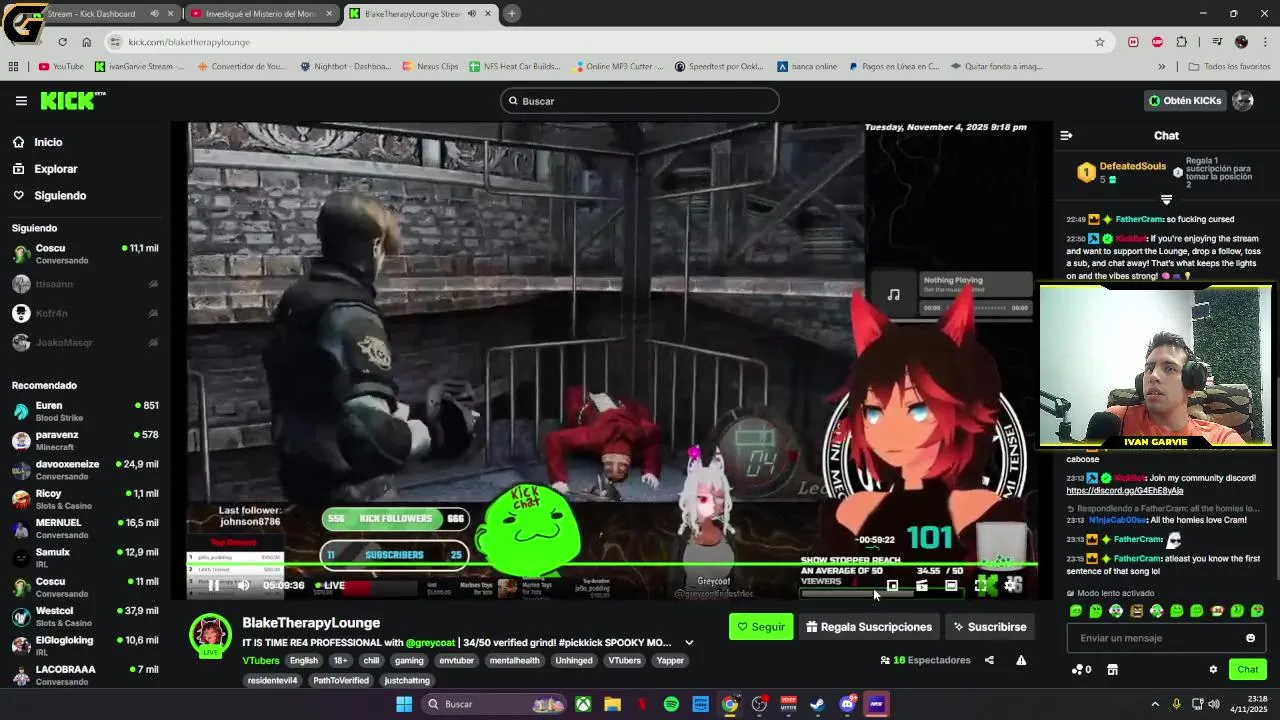The width and height of the screenshot is (1280, 720).
Task: Open Todos los favoritos folder
Action: pyautogui.click(x=1230, y=67)
